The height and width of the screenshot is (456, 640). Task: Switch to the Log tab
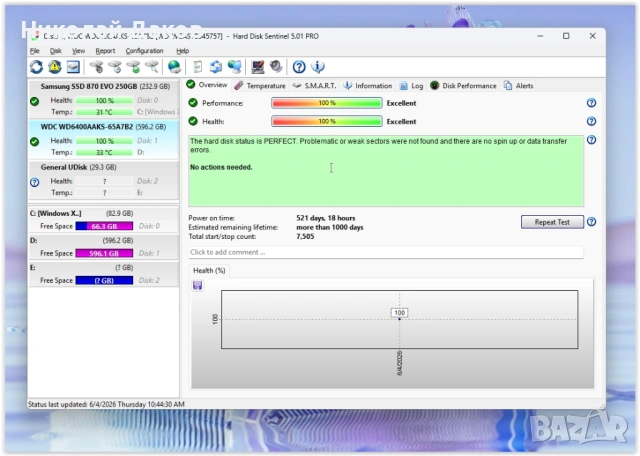[411, 86]
